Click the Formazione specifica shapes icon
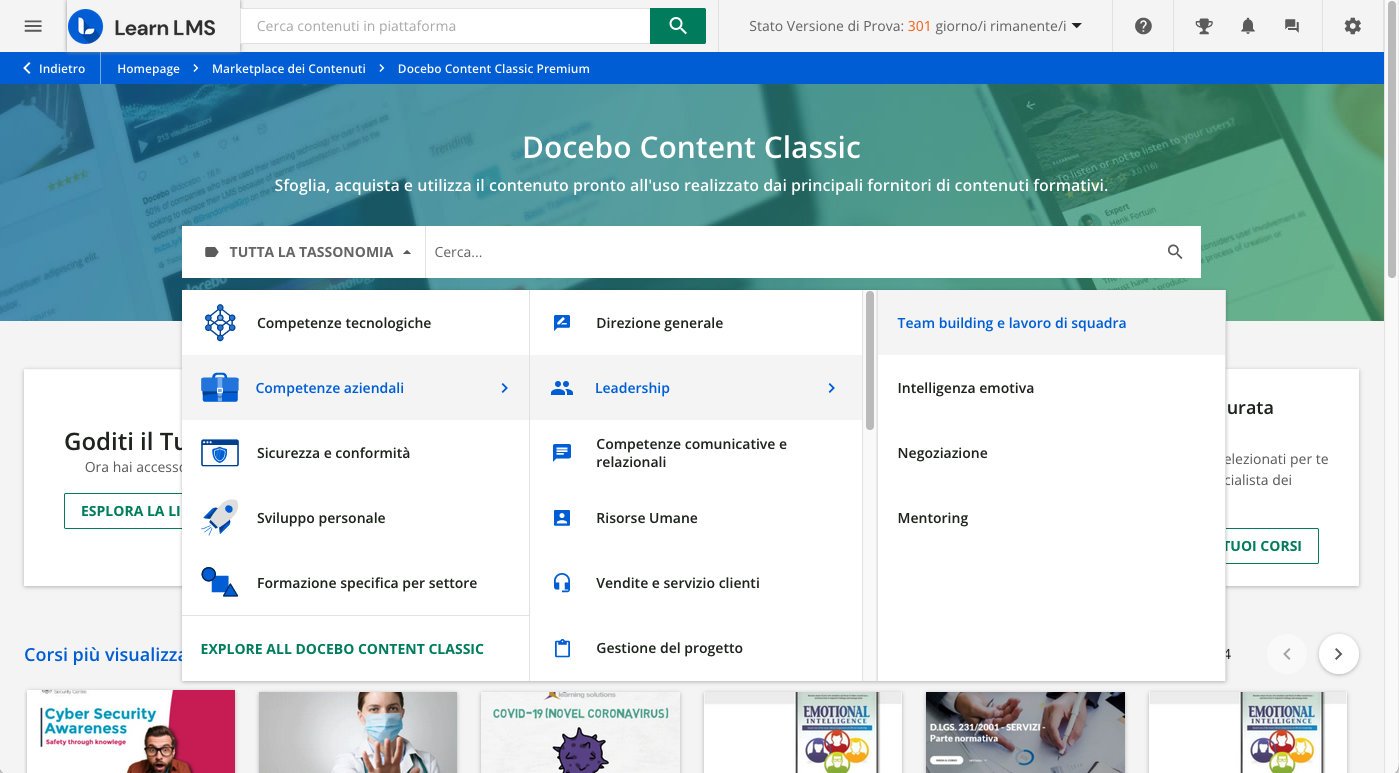1399x773 pixels. tap(220, 583)
